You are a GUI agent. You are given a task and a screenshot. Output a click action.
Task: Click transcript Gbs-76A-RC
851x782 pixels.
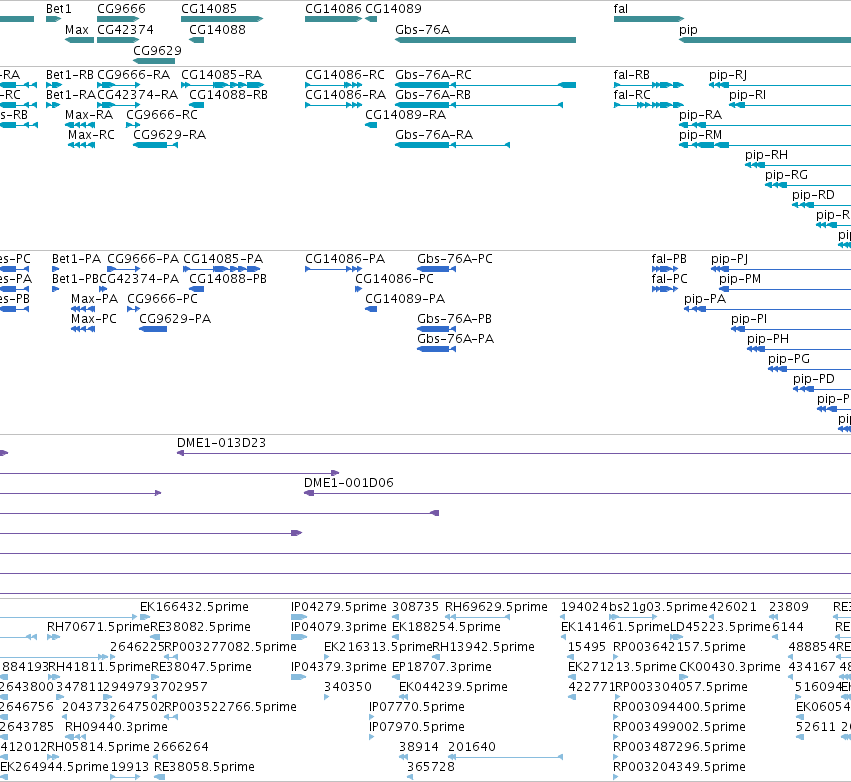pyautogui.click(x=433, y=75)
